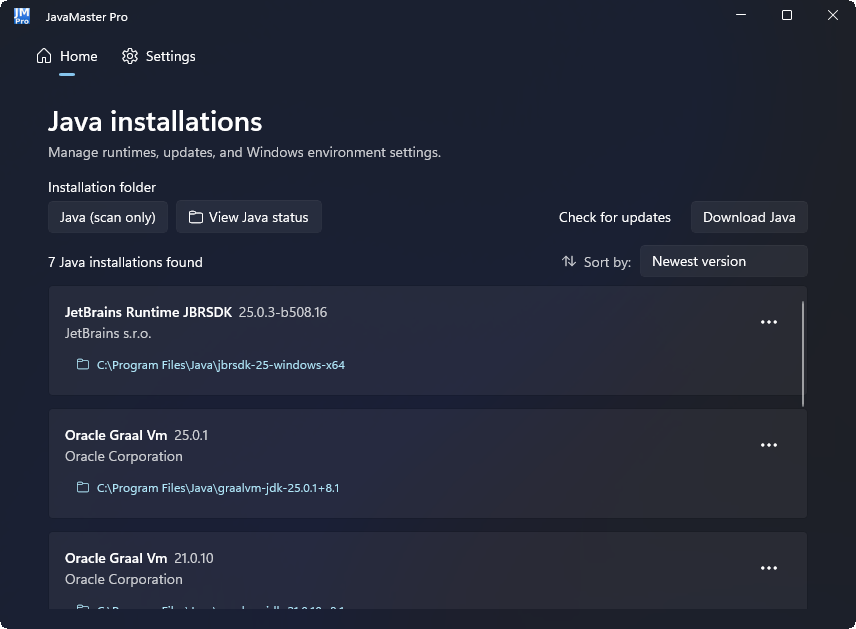Click the folder icon beside the jbrsdk-25 path
Image resolution: width=856 pixels, height=629 pixels.
(x=83, y=364)
